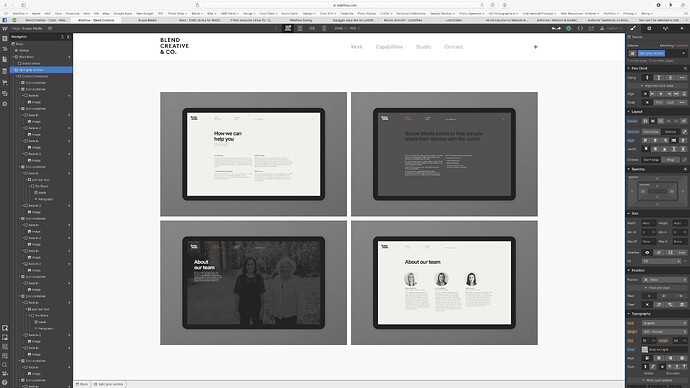Open the Position Static dropdown
The width and height of the screenshot is (690, 388).
pyautogui.click(x=664, y=280)
